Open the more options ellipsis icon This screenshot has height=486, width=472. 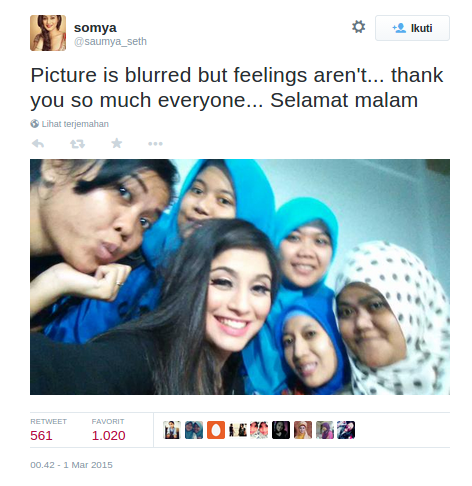click(155, 144)
